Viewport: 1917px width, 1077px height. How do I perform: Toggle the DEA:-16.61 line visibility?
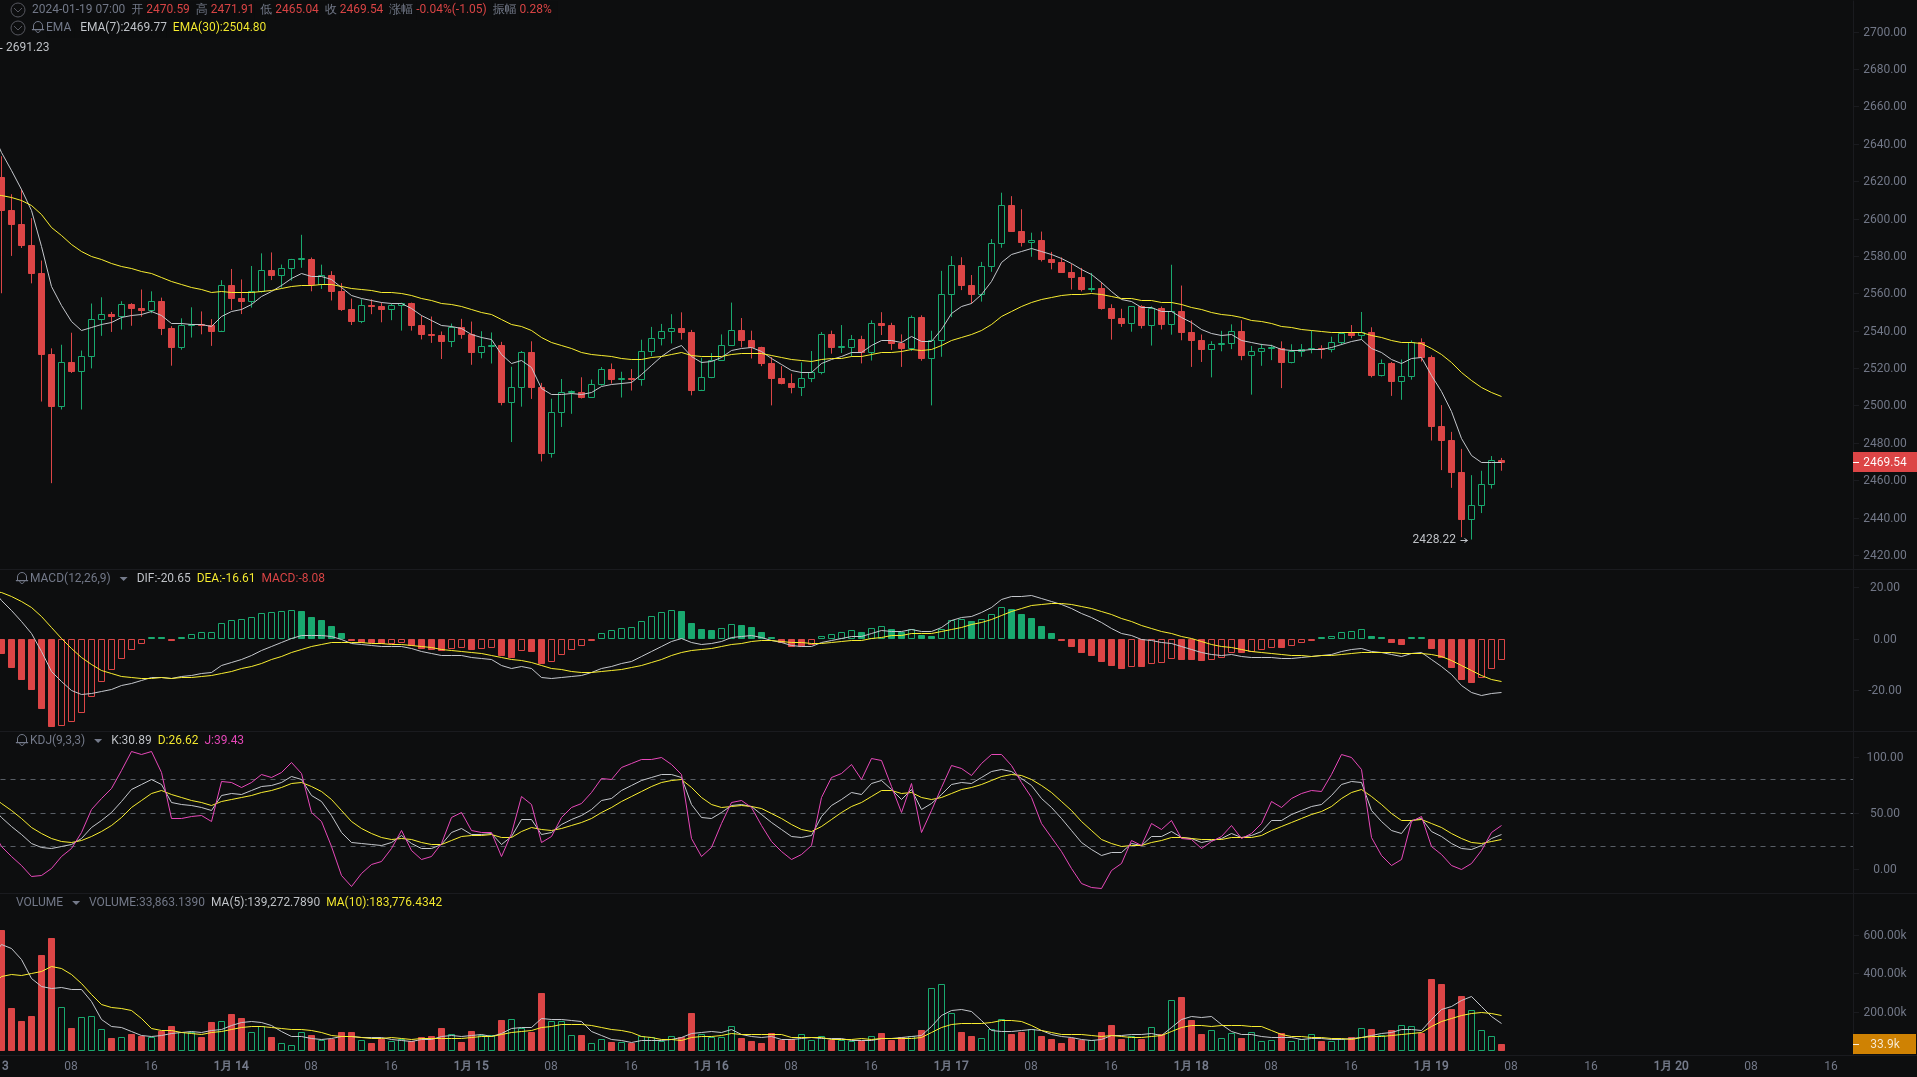point(226,578)
